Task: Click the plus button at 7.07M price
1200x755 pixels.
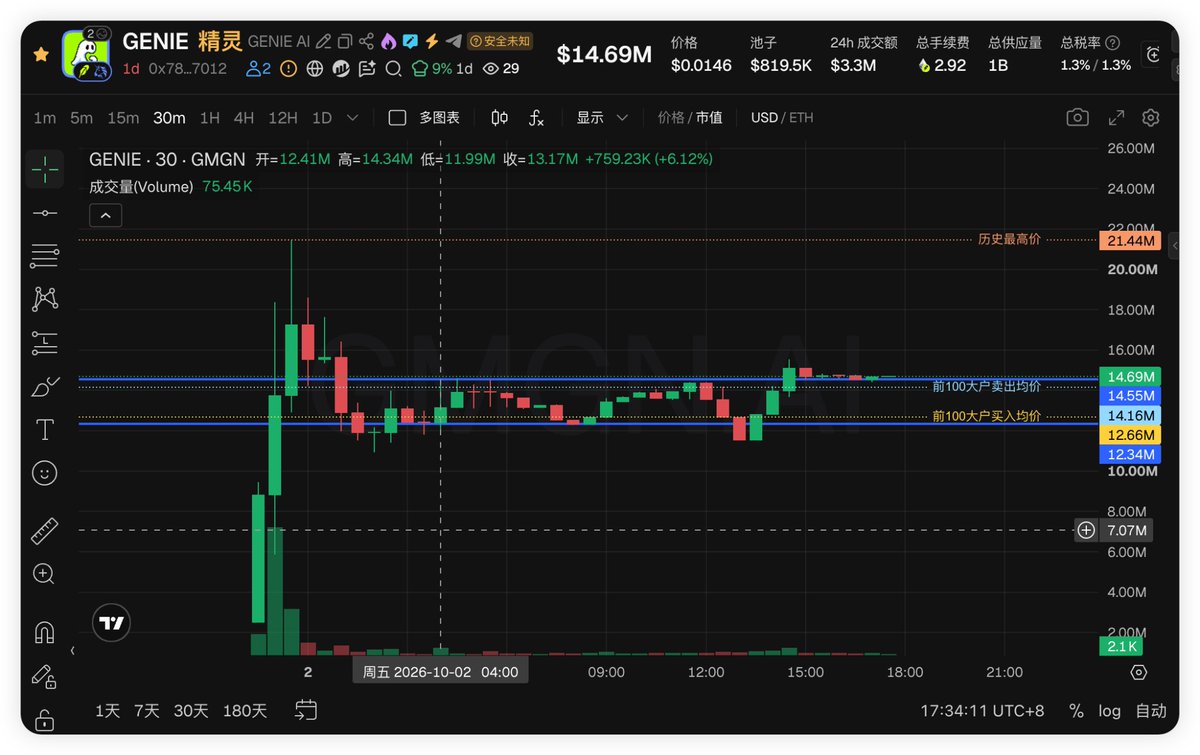Action: click(1086, 530)
